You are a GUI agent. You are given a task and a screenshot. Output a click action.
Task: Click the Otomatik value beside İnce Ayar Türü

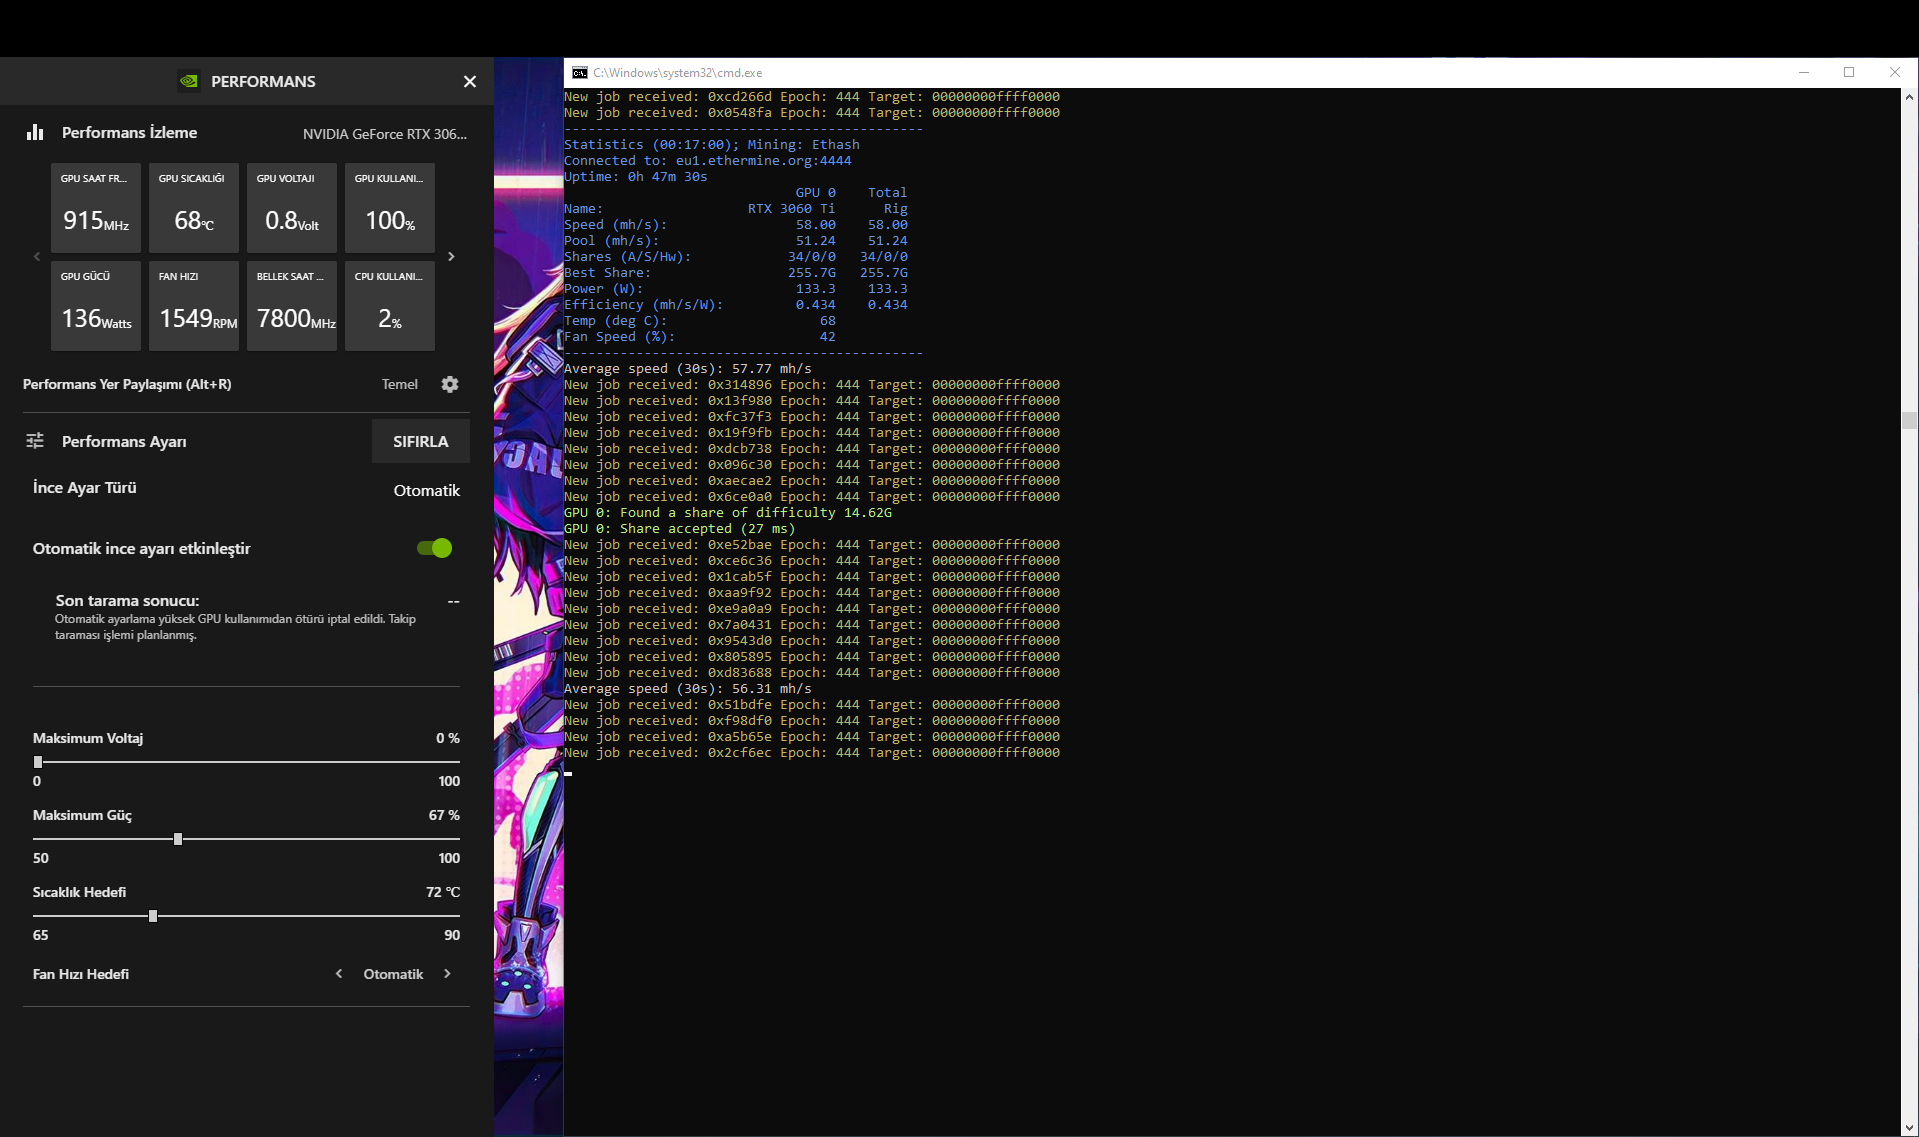click(x=427, y=490)
